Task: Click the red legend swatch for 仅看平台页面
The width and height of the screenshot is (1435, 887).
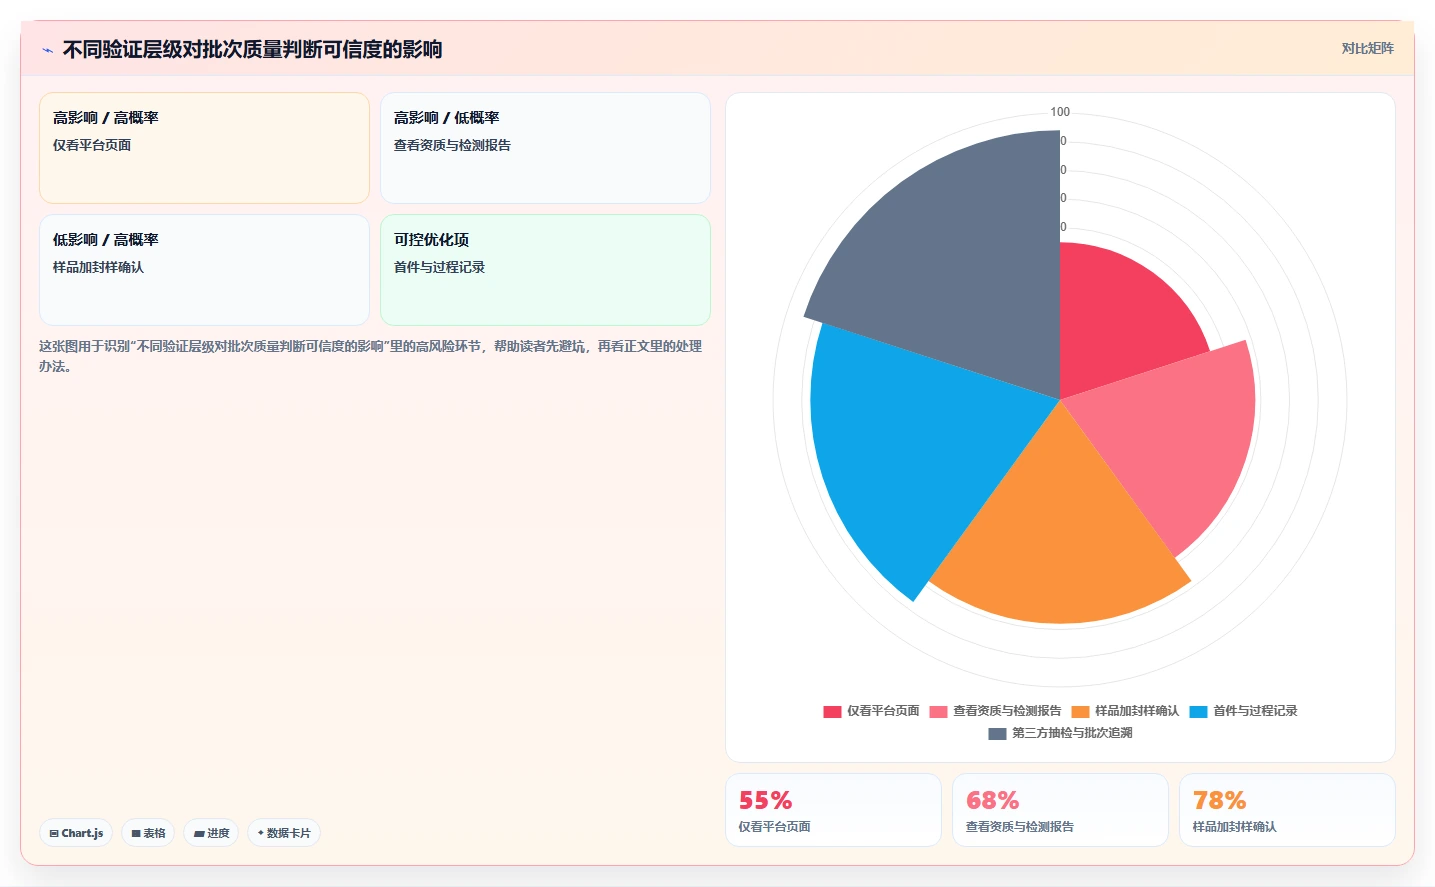Action: click(x=832, y=712)
